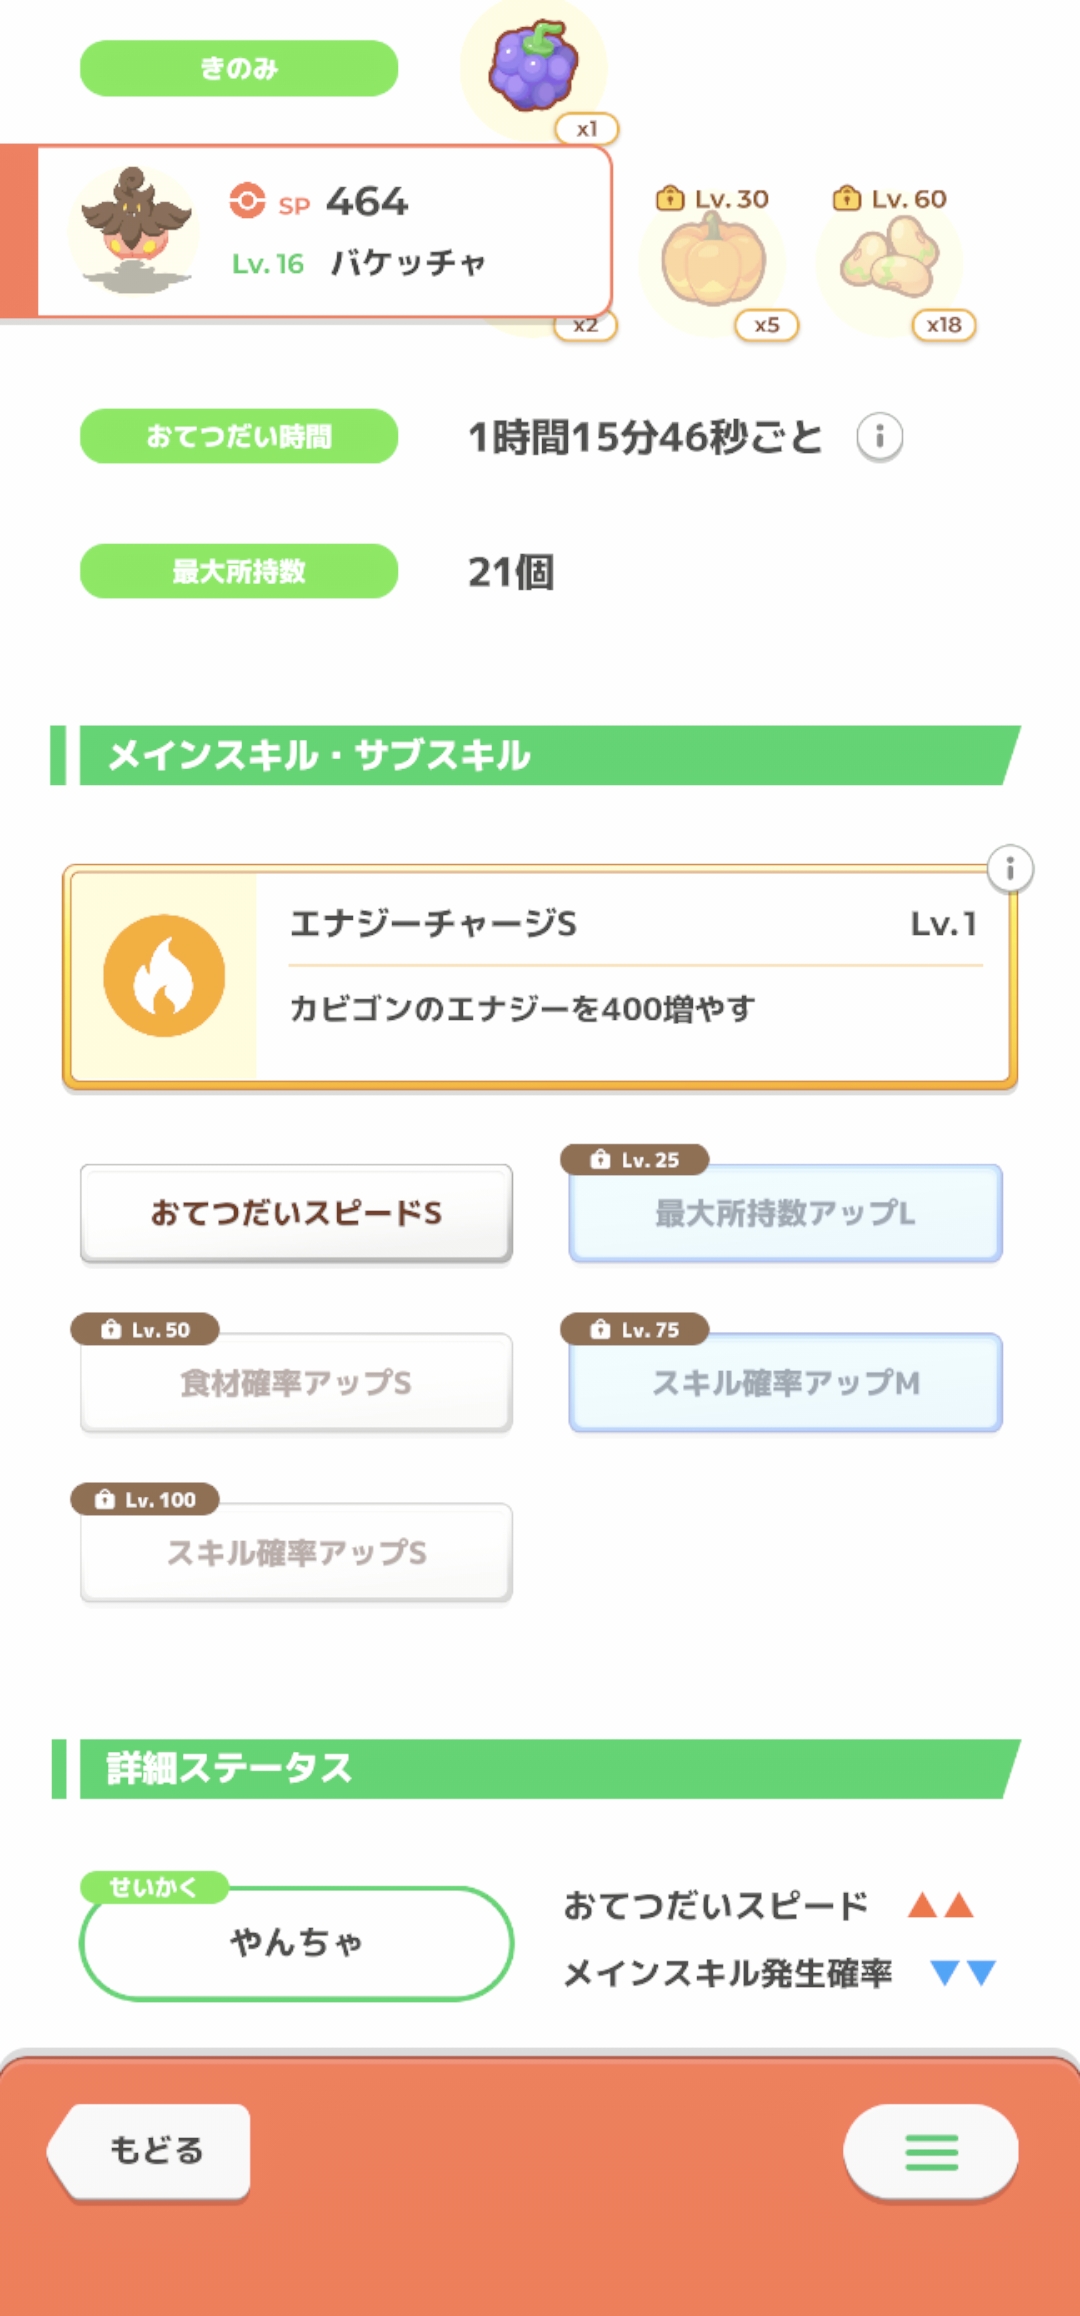Viewport: 1080px width, 2316px height.
Task: Tap locked スキル確率アップM sub skill
Action: (x=785, y=1383)
